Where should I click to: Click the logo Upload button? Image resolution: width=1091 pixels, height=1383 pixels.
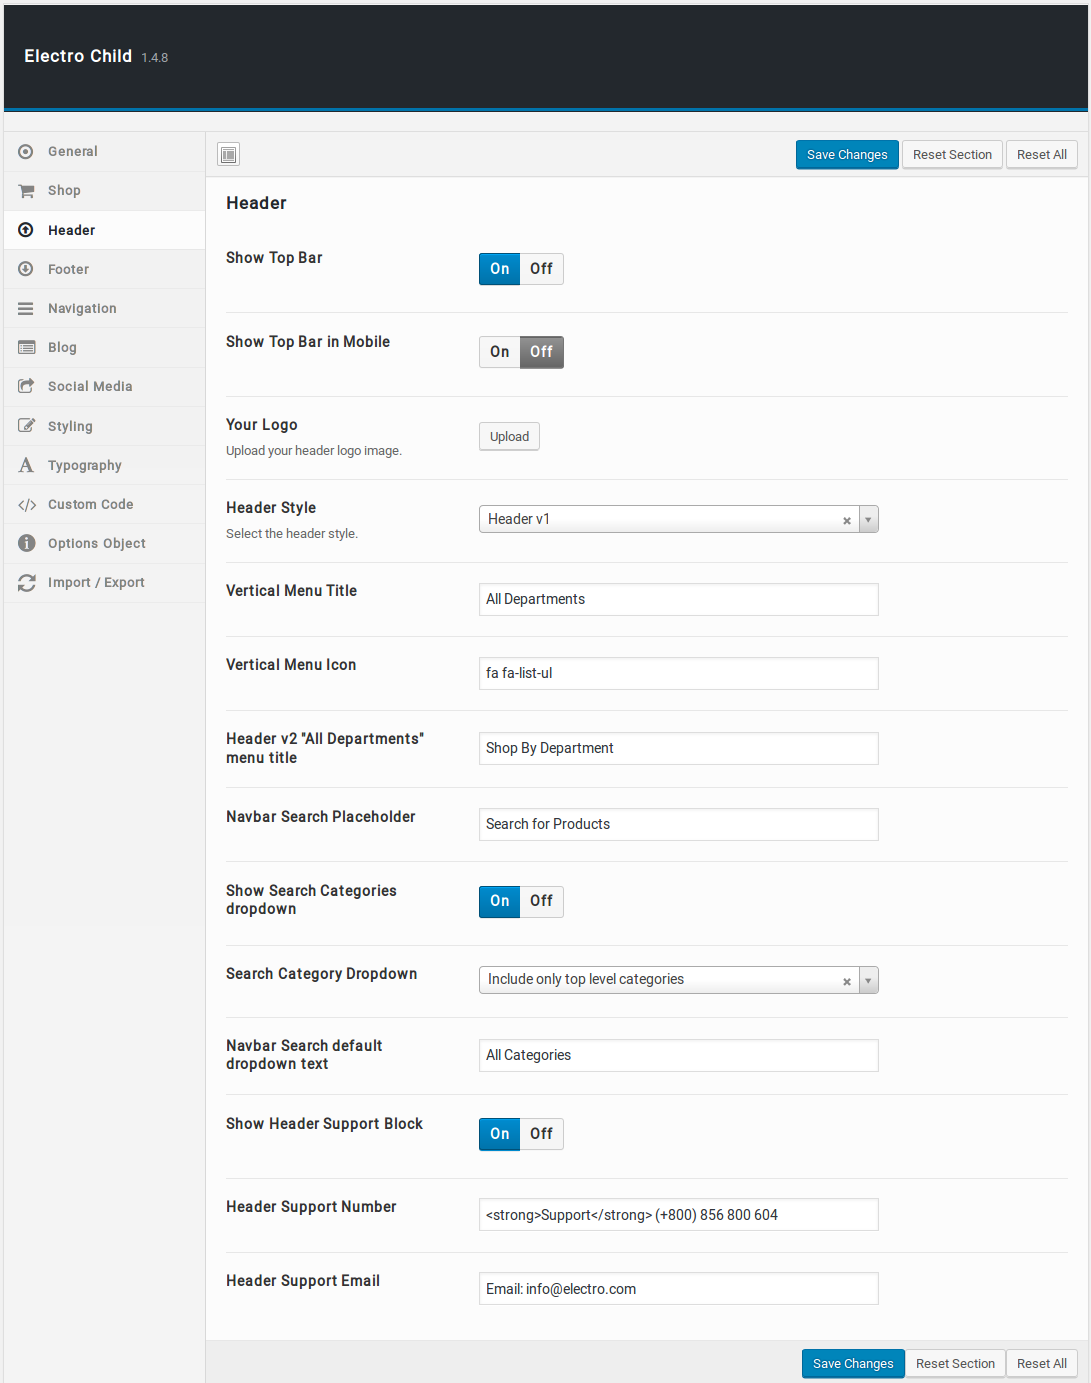[x=509, y=437]
